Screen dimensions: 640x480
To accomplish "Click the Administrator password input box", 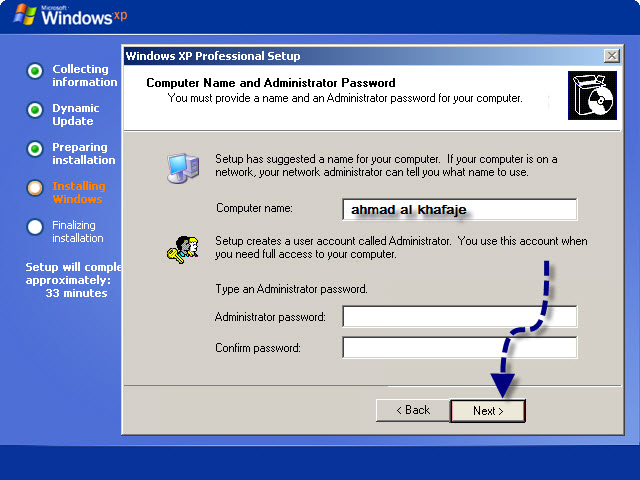I will pyautogui.click(x=459, y=317).
